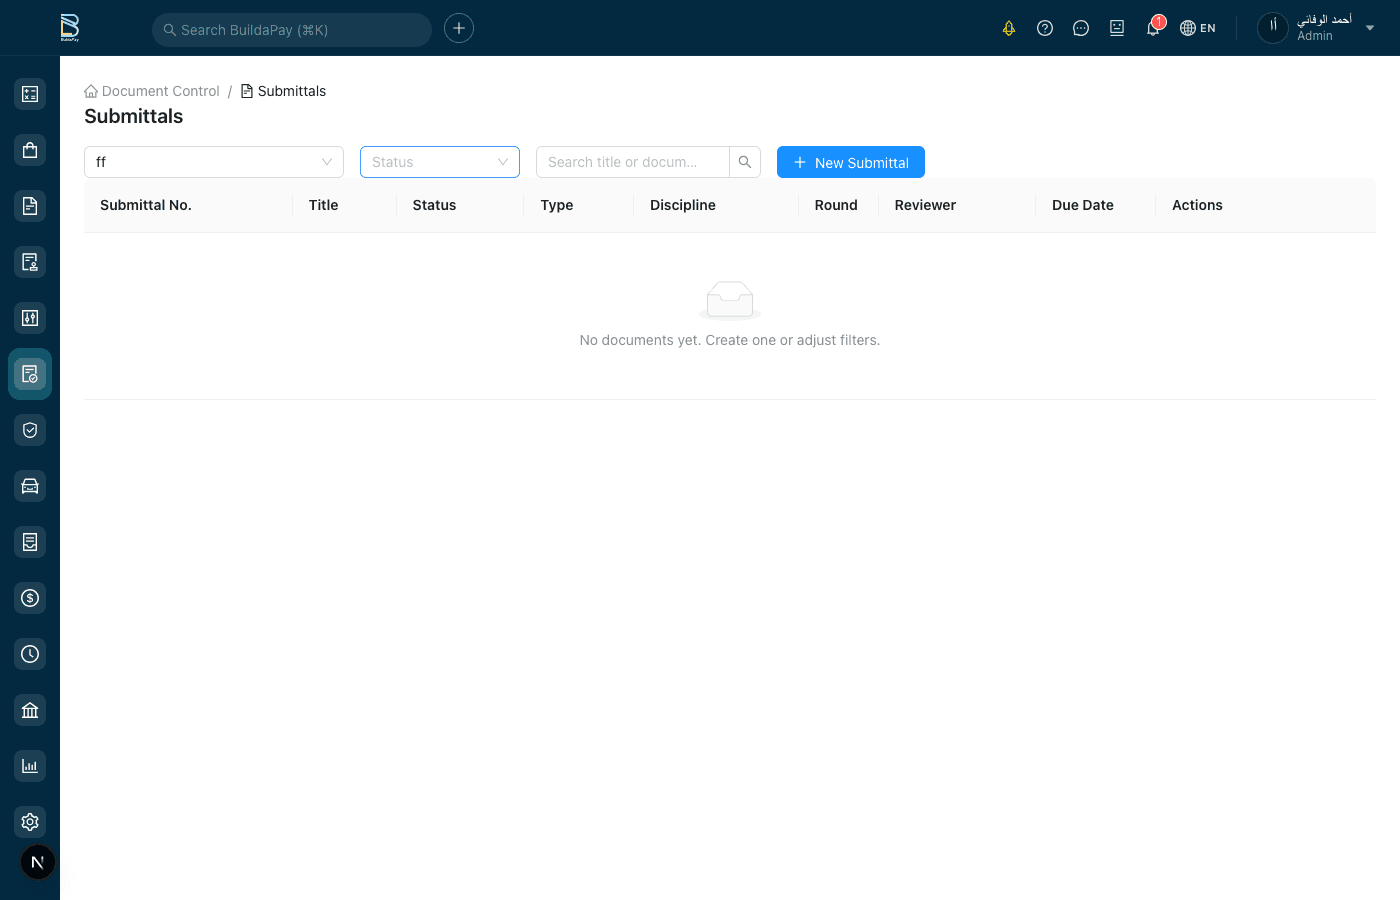Screen dimensions: 1400x900
Task: Click the New Submittal button
Action: (x=851, y=162)
